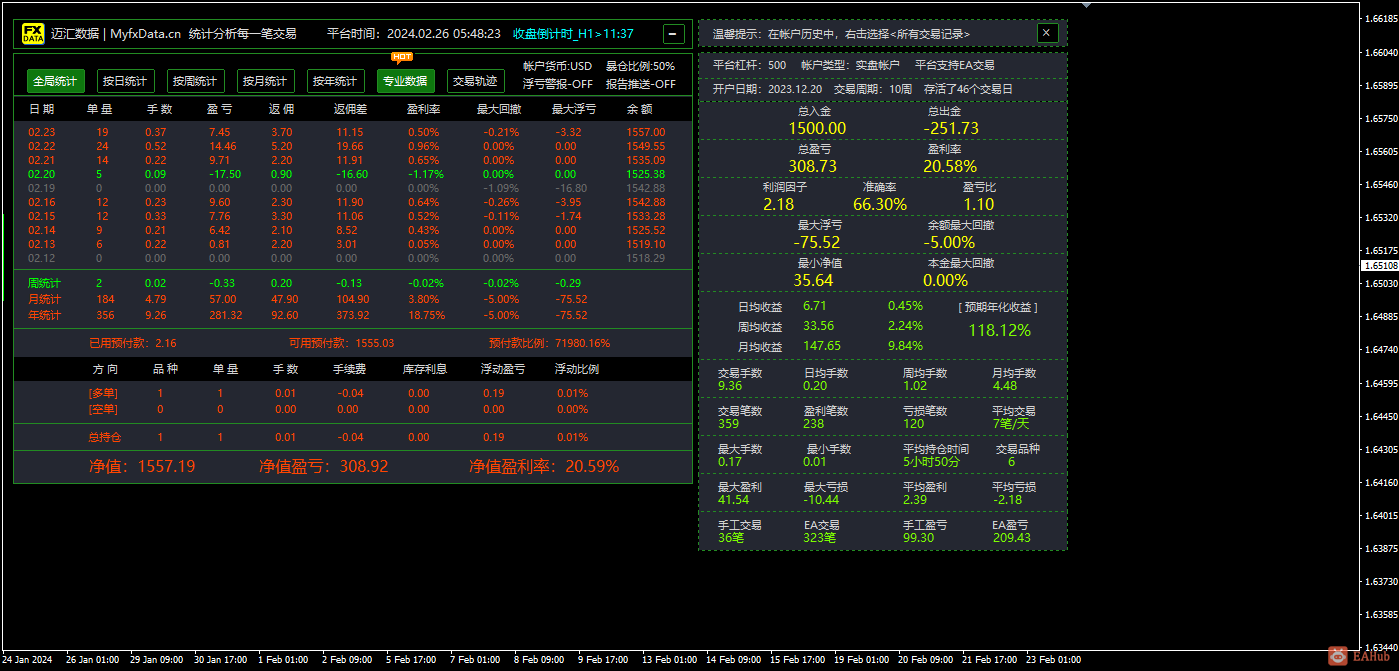Click the 月统计 summary row label
The height and width of the screenshot is (671, 1399).
[x=44, y=300]
